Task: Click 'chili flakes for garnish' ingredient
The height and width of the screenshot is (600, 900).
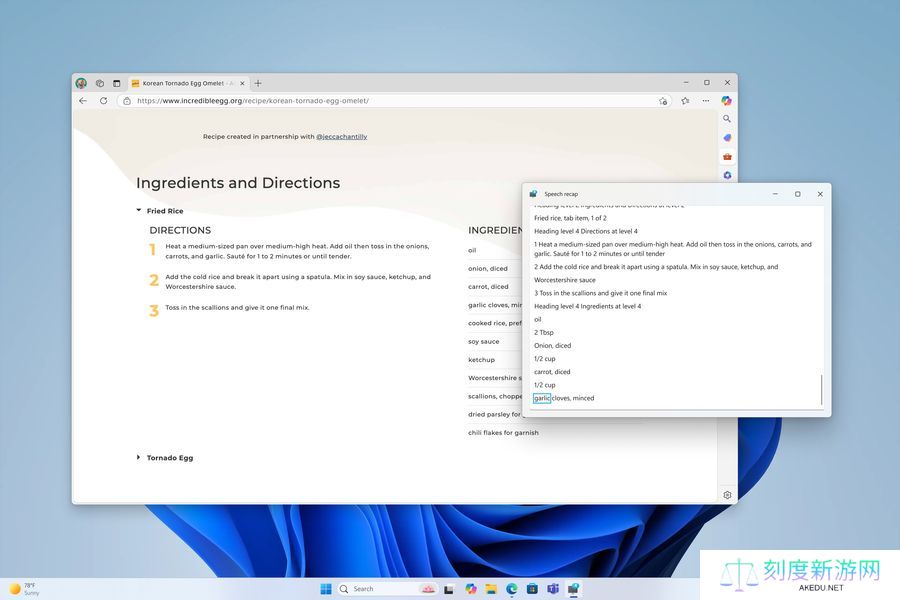Action: pyautogui.click(x=503, y=433)
